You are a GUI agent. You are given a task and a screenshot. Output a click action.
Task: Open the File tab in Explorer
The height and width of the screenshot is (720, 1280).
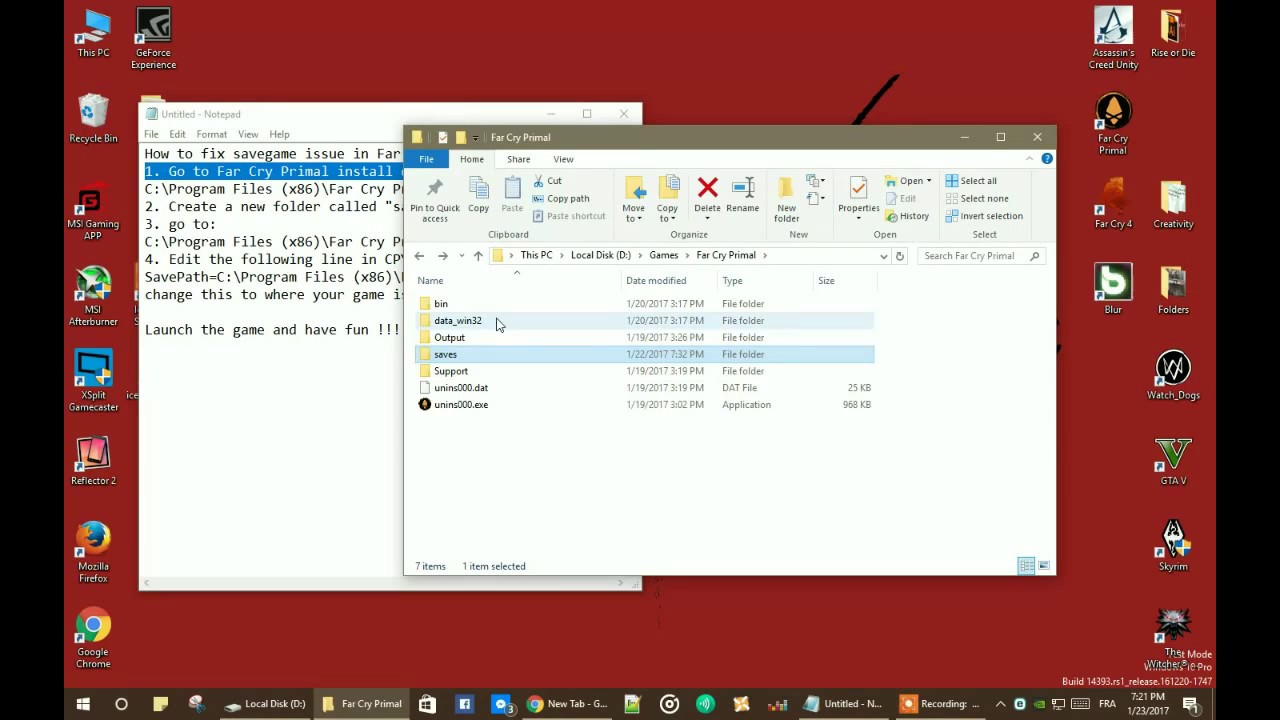pos(426,159)
